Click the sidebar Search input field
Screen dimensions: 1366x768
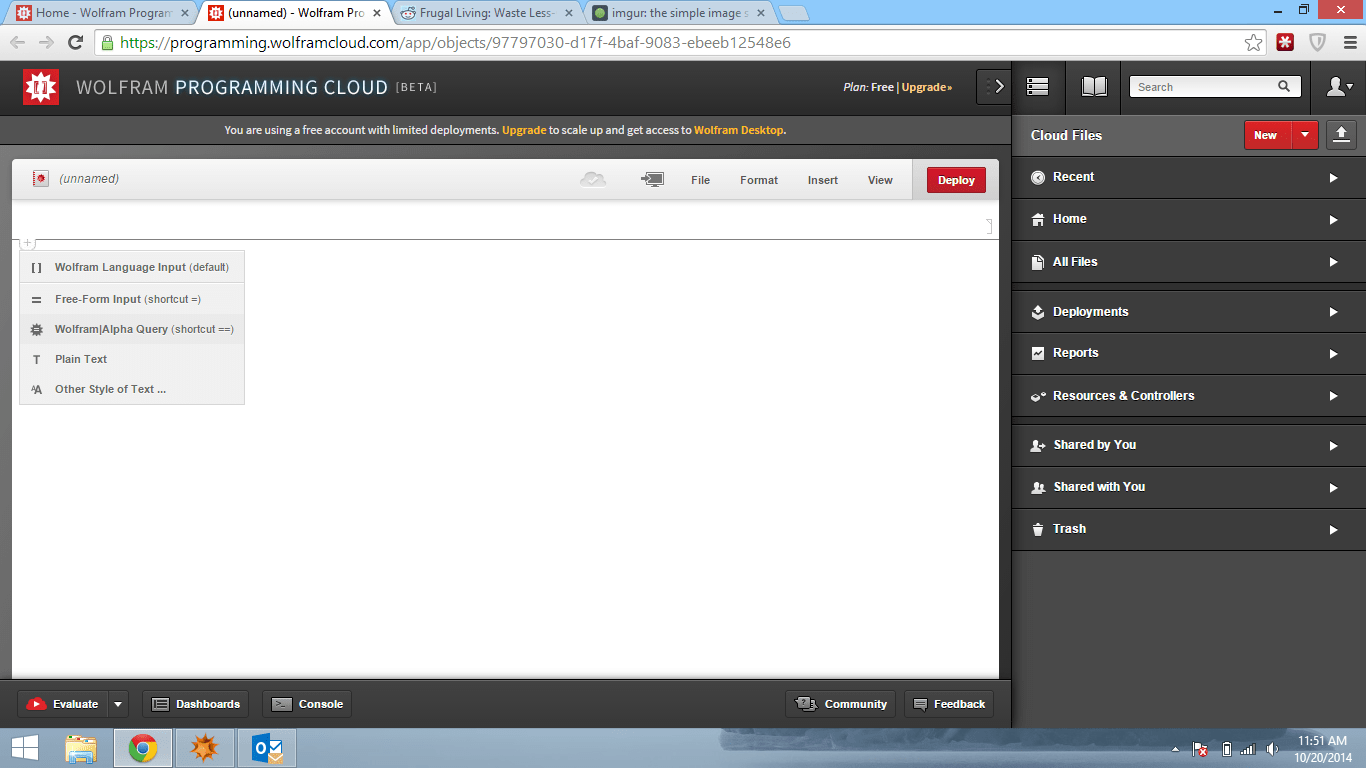[1203, 87]
